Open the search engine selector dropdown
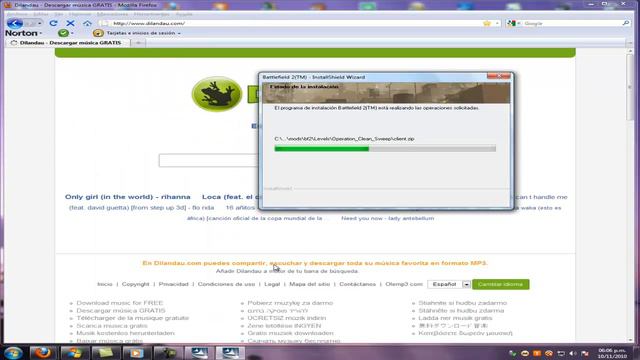 tap(518, 23)
